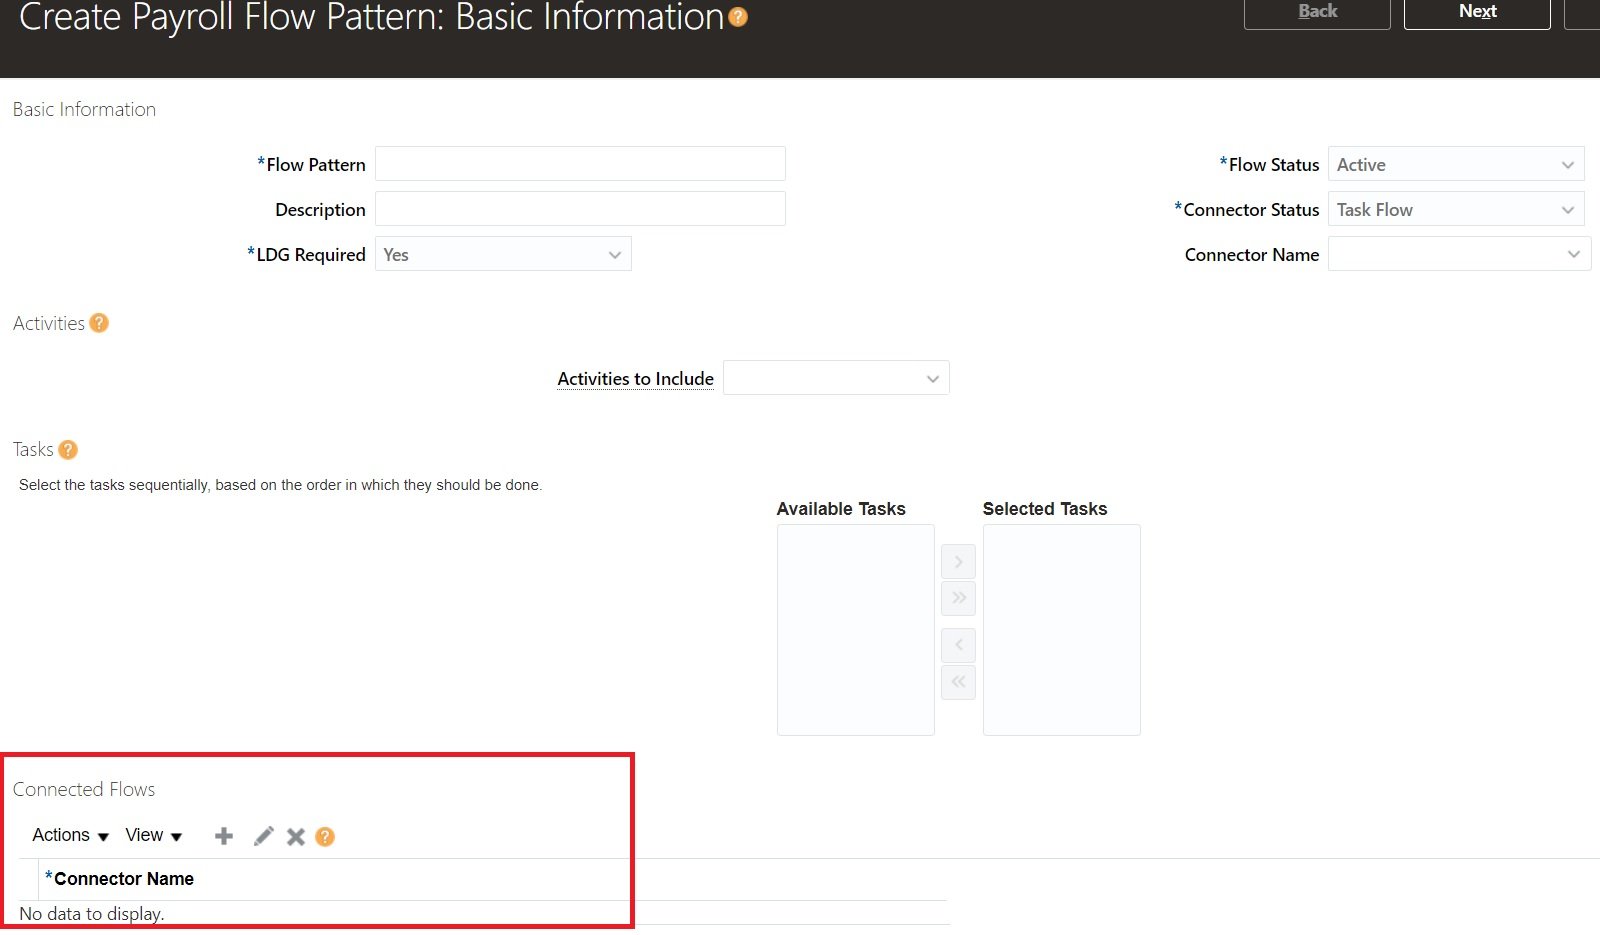
Task: Click the Next button
Action: click(1477, 12)
